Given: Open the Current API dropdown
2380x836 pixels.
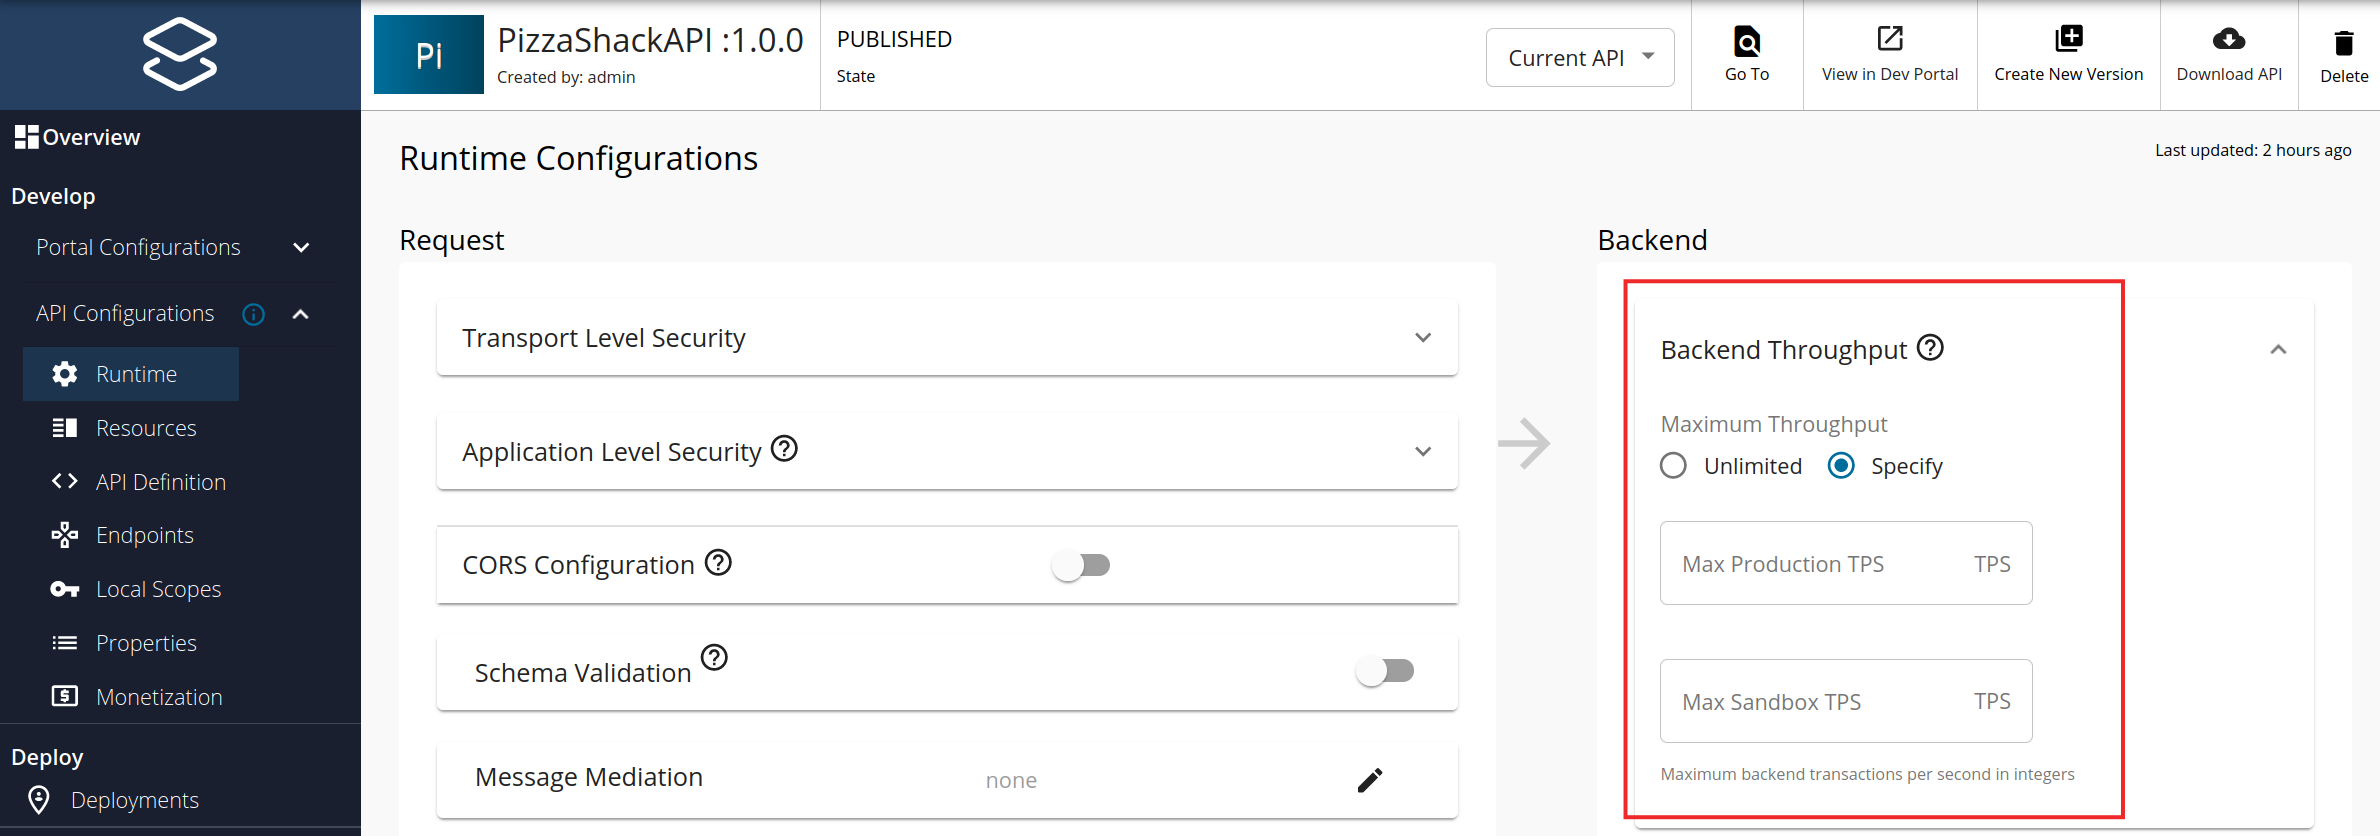Looking at the screenshot, I should click(x=1580, y=58).
